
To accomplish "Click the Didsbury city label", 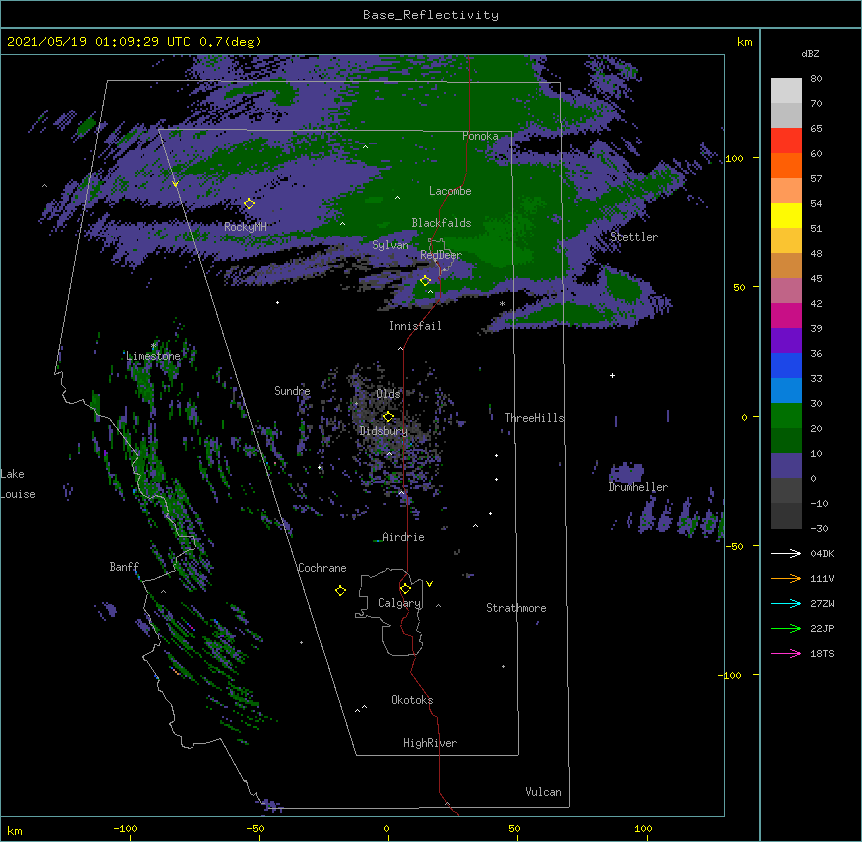I will (x=384, y=431).
